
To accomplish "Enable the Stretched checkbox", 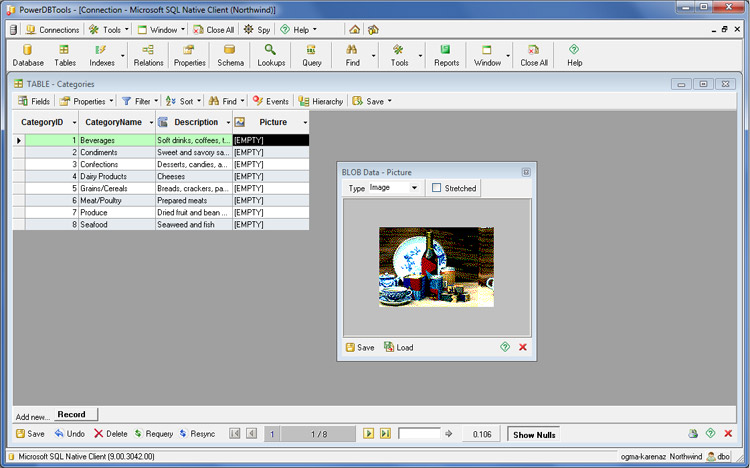I will [x=437, y=188].
